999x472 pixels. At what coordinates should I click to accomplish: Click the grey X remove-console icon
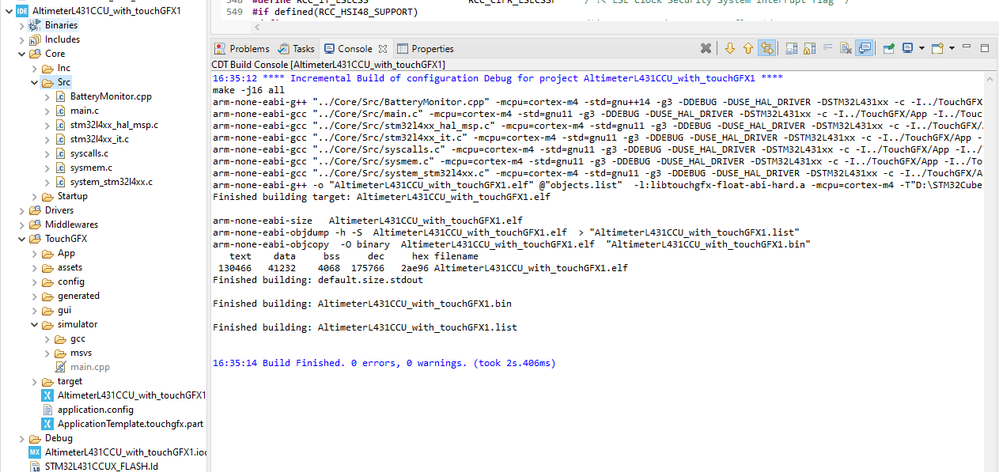[x=705, y=48]
